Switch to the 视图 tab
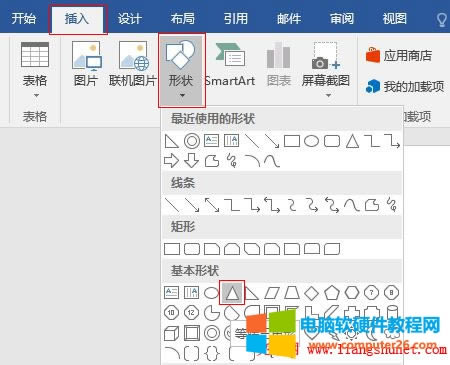The height and width of the screenshot is (365, 450). pyautogui.click(x=395, y=18)
